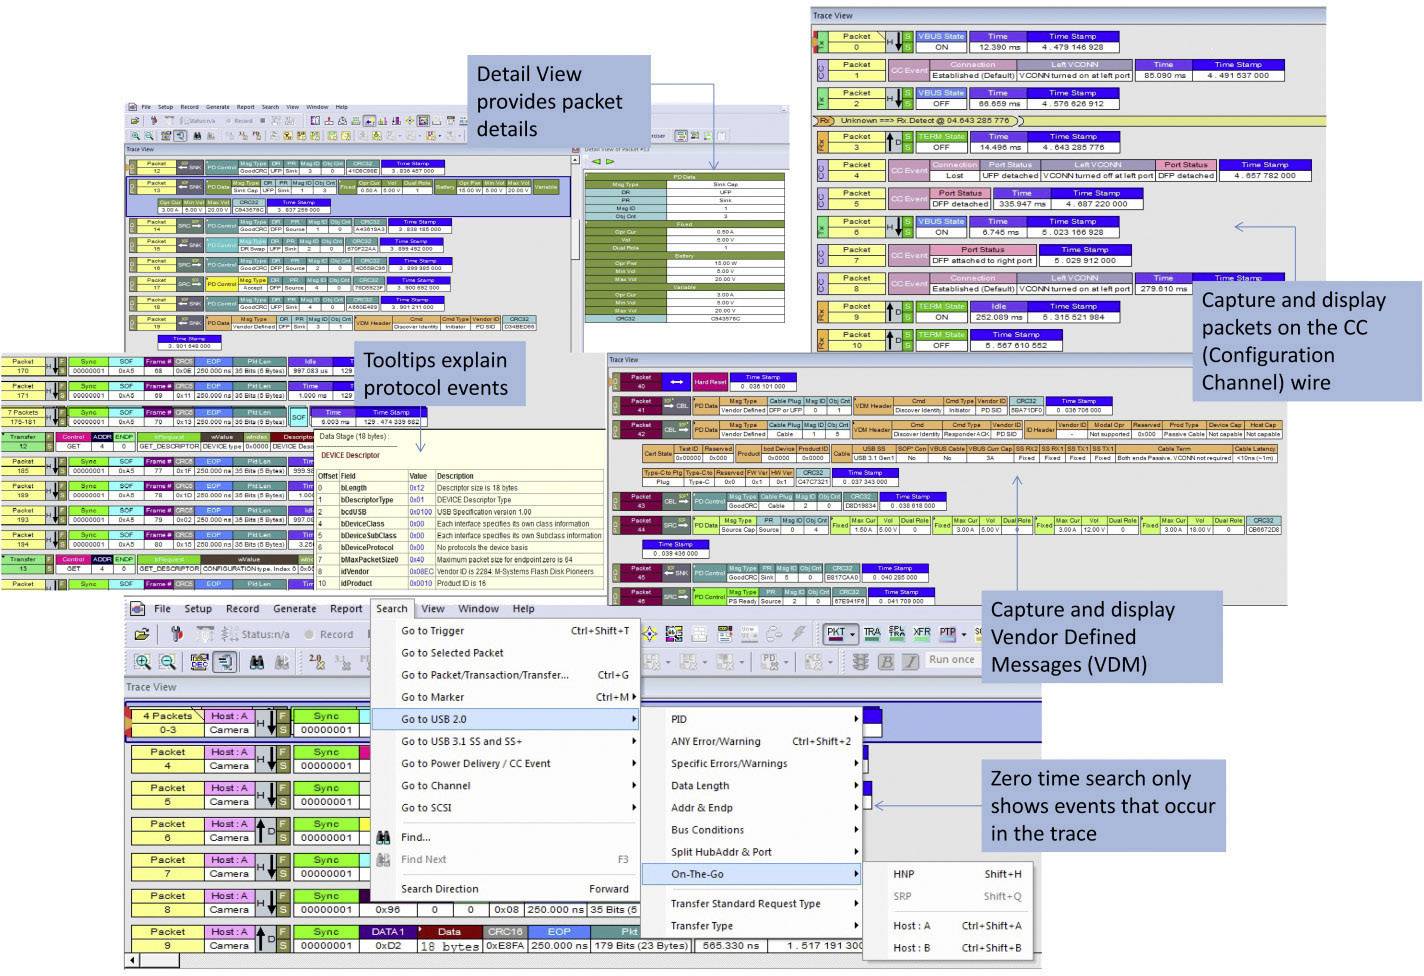Open the View menu
1424x976 pixels.
pyautogui.click(x=433, y=608)
